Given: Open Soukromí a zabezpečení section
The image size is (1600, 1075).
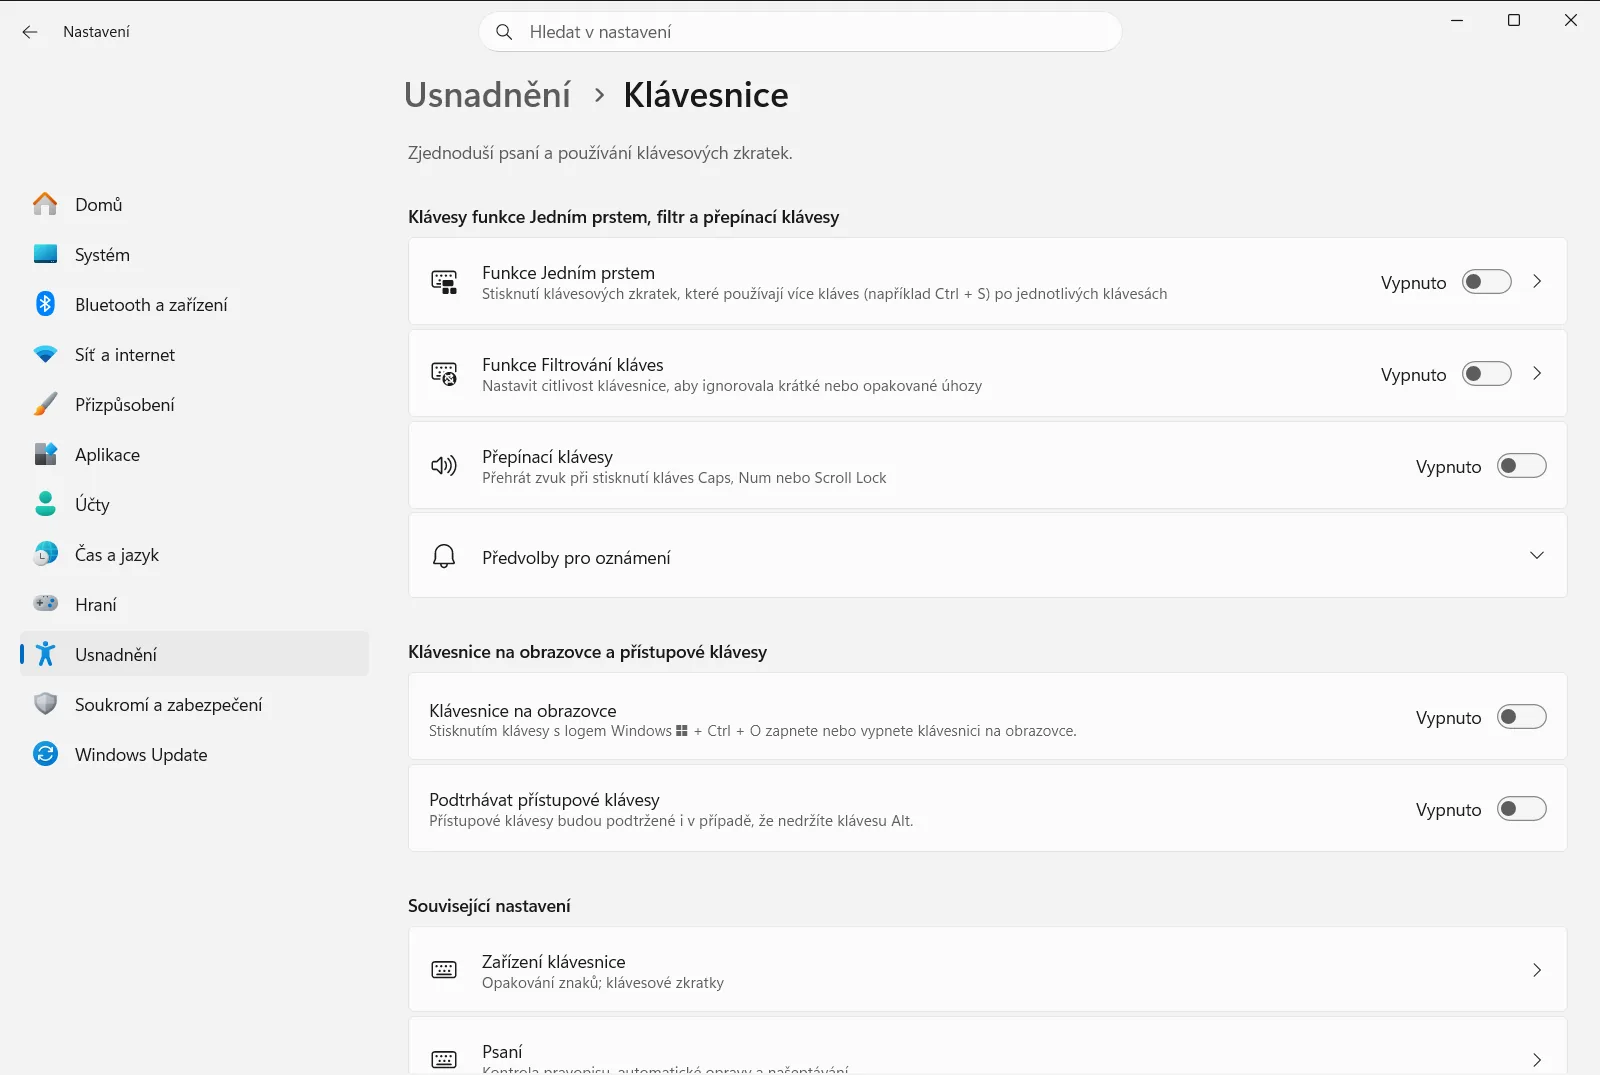Looking at the screenshot, I should 195,704.
